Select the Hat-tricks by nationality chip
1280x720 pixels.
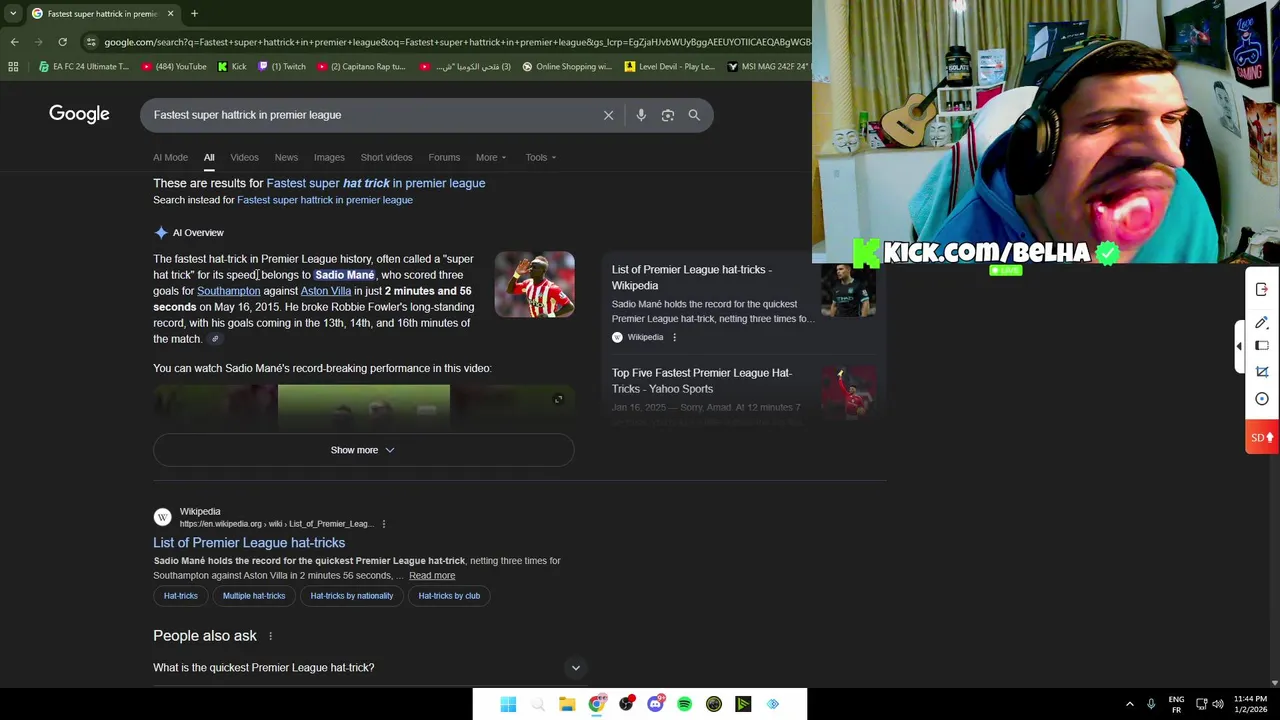[352, 596]
